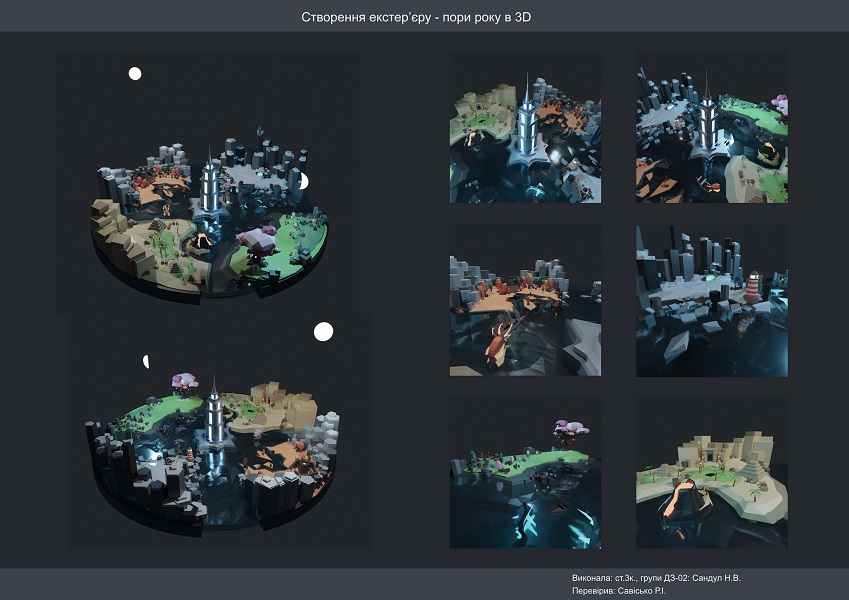The height and width of the screenshot is (600, 849).
Task: Select the top-right render of the tower with dark skyscrapers
Action: click(x=711, y=128)
